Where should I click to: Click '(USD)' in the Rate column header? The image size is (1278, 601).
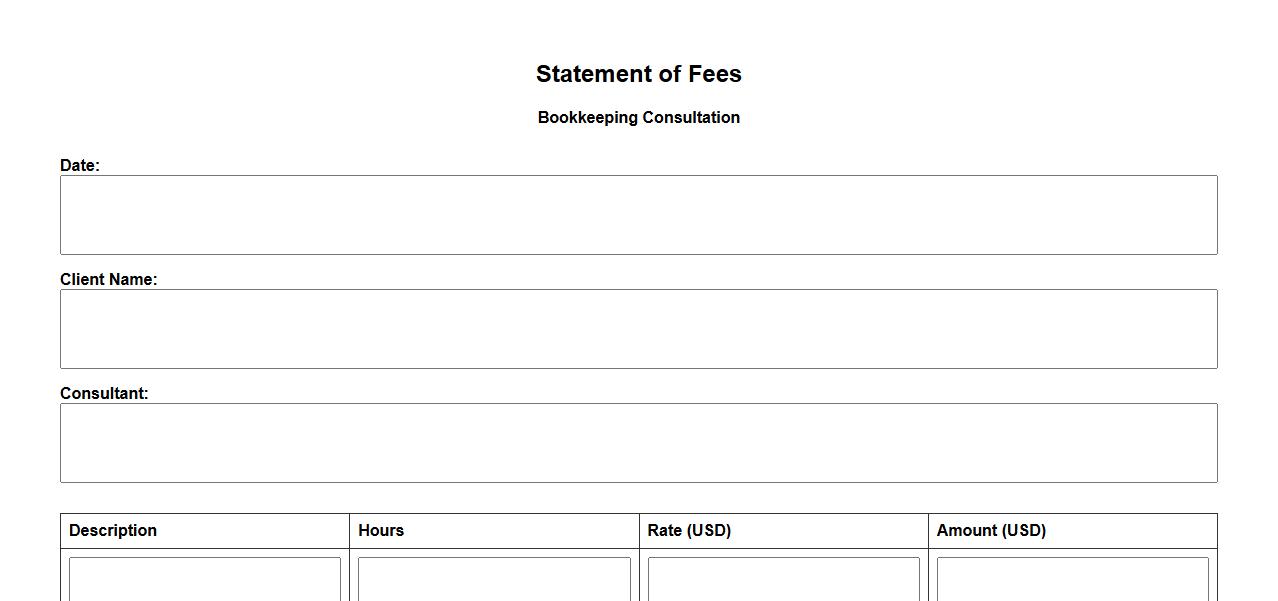(x=709, y=531)
